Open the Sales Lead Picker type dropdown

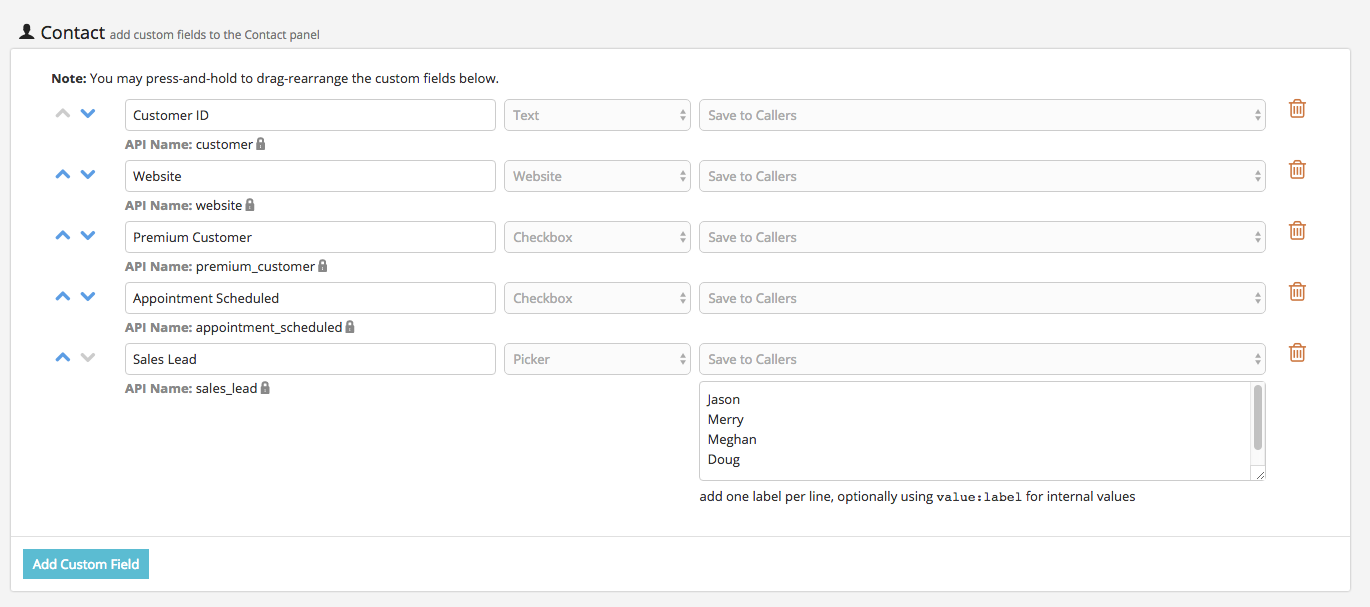597,359
